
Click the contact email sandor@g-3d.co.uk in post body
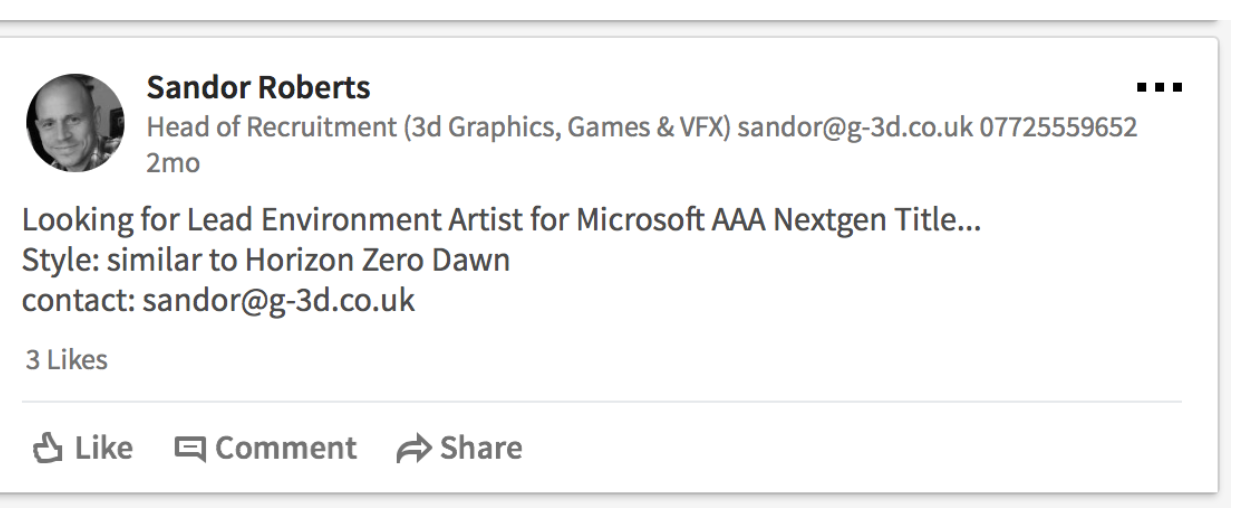pyautogui.click(x=278, y=301)
